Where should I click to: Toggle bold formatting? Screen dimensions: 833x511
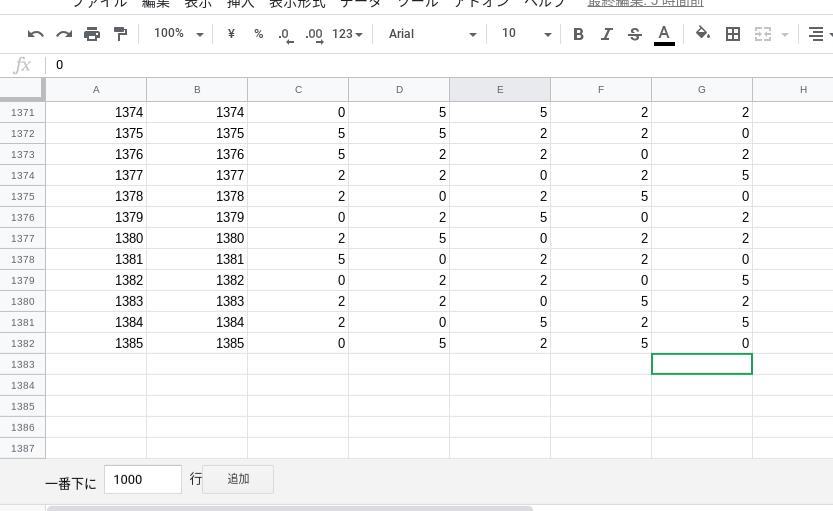(579, 35)
